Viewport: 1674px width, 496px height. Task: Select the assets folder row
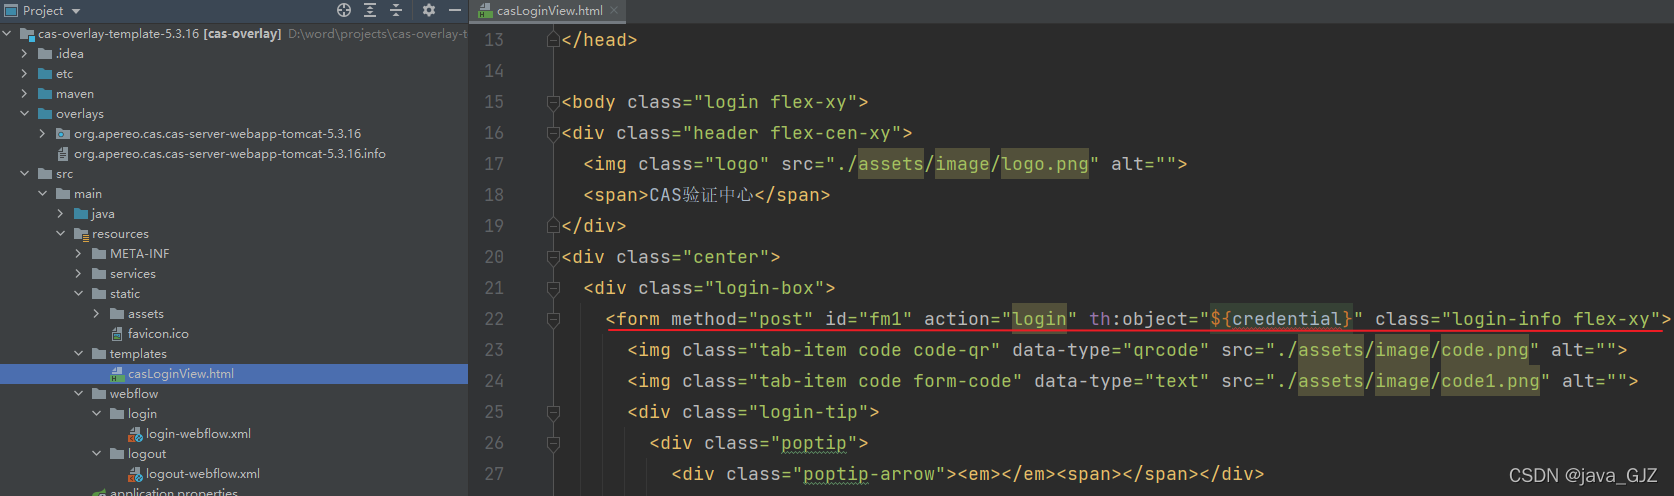pyautogui.click(x=234, y=314)
